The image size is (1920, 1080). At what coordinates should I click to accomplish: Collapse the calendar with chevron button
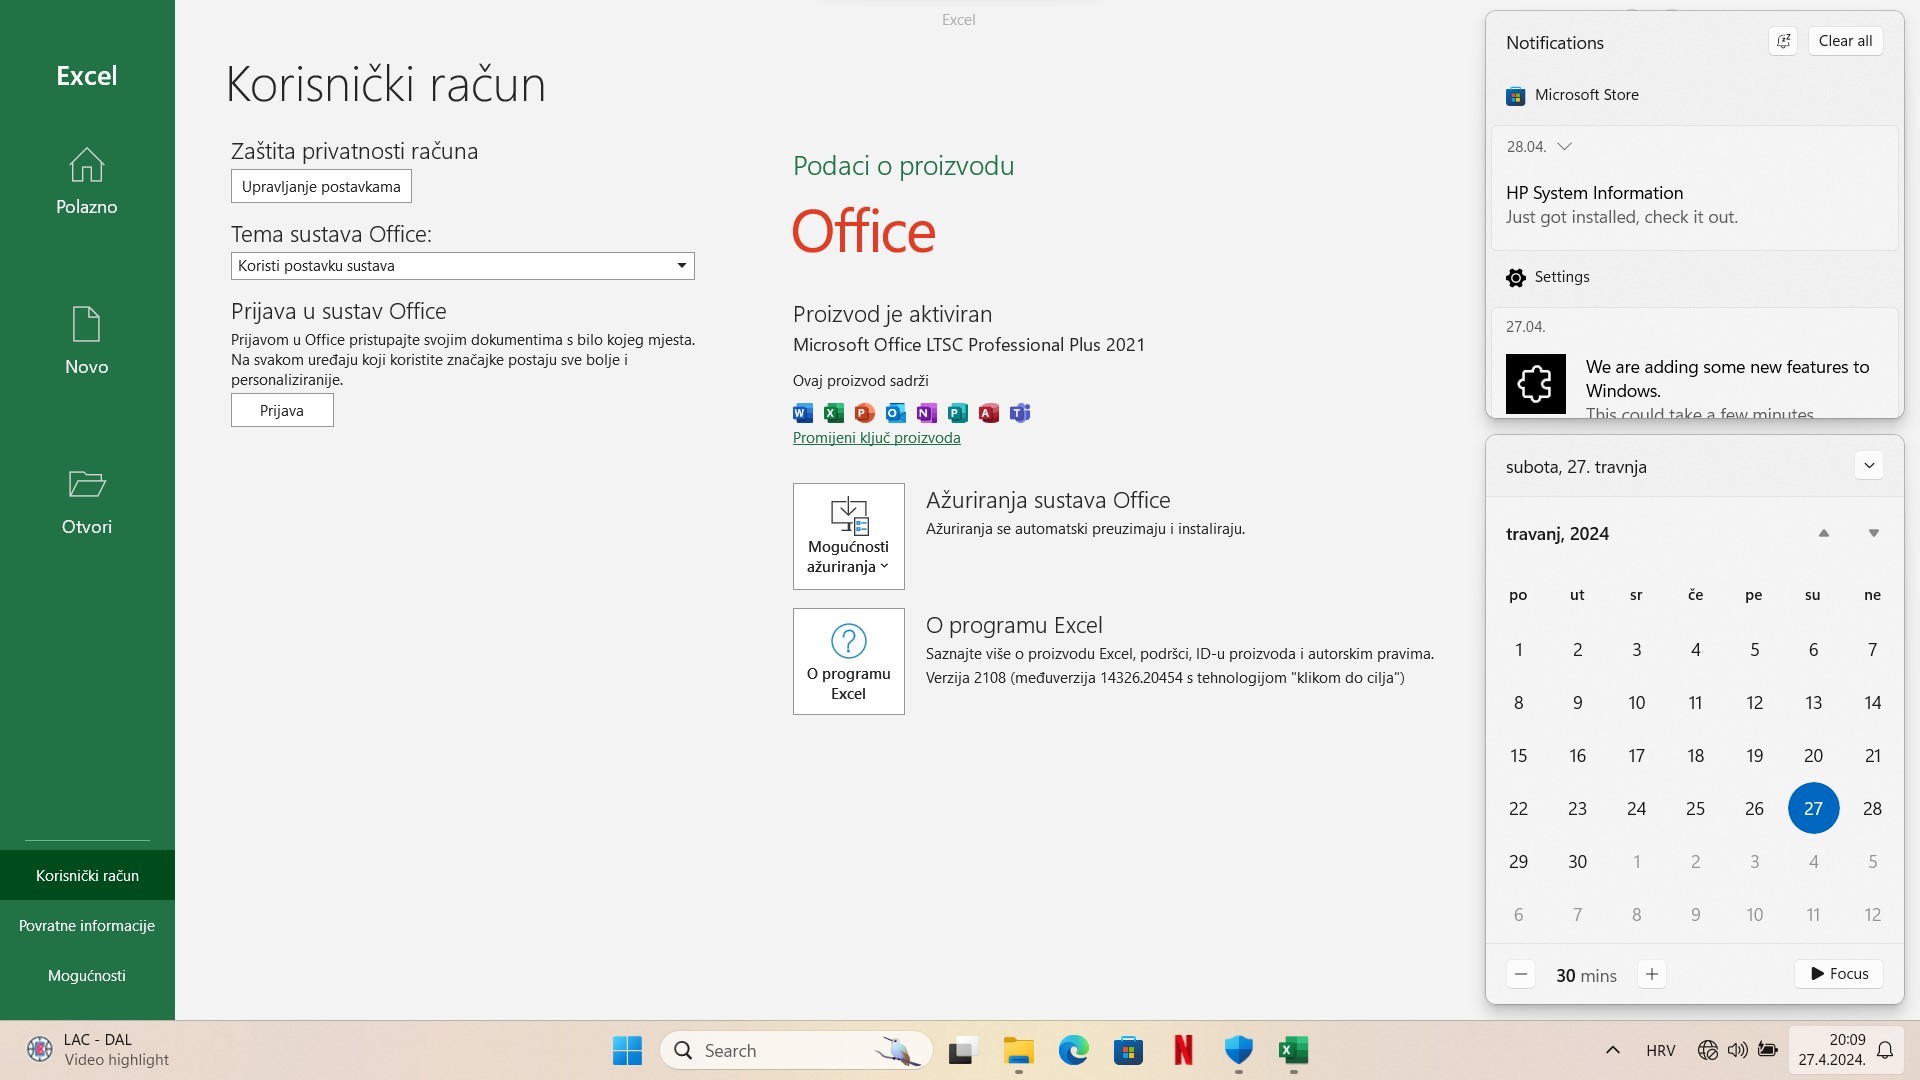coord(1869,466)
